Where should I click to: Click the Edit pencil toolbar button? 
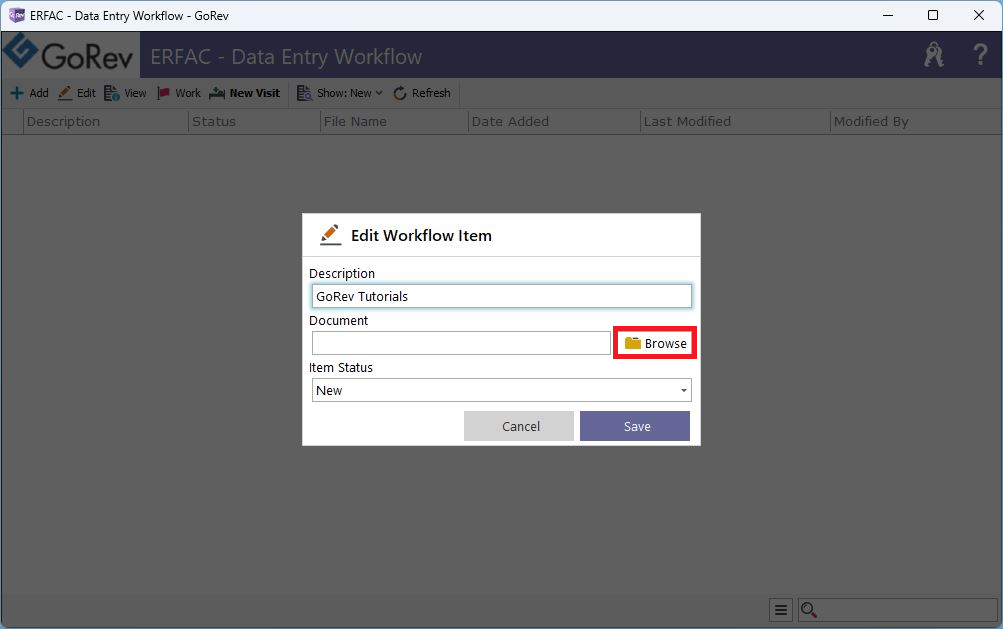(77, 93)
